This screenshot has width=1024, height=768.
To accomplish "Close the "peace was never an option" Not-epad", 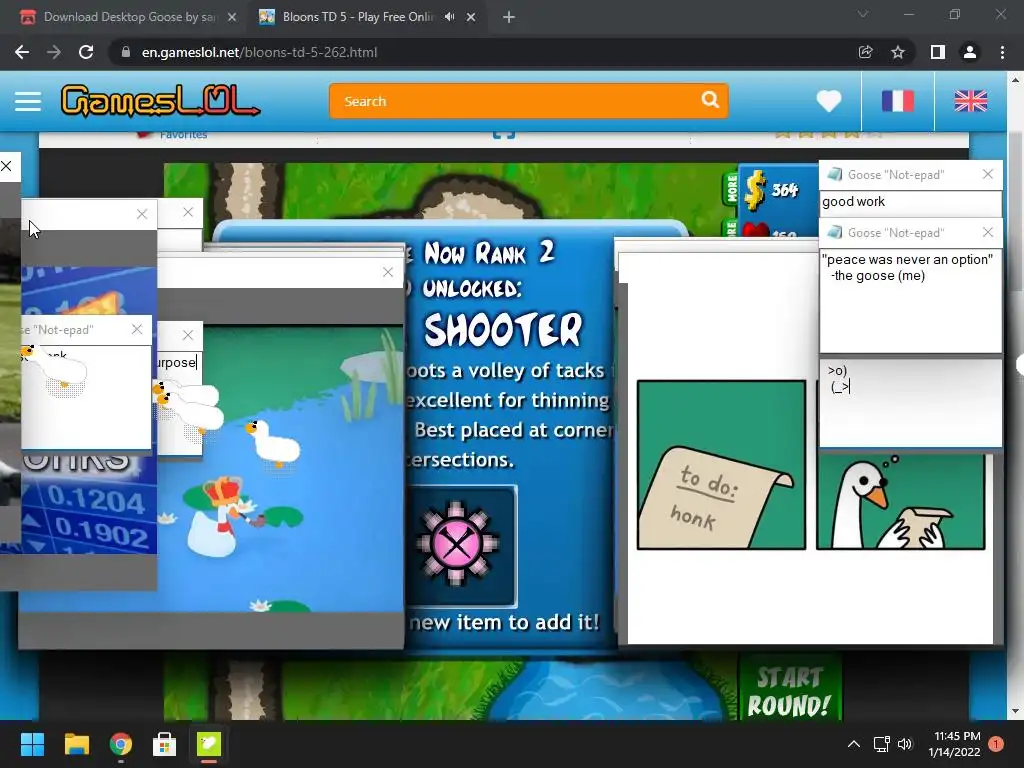I will pos(987,232).
